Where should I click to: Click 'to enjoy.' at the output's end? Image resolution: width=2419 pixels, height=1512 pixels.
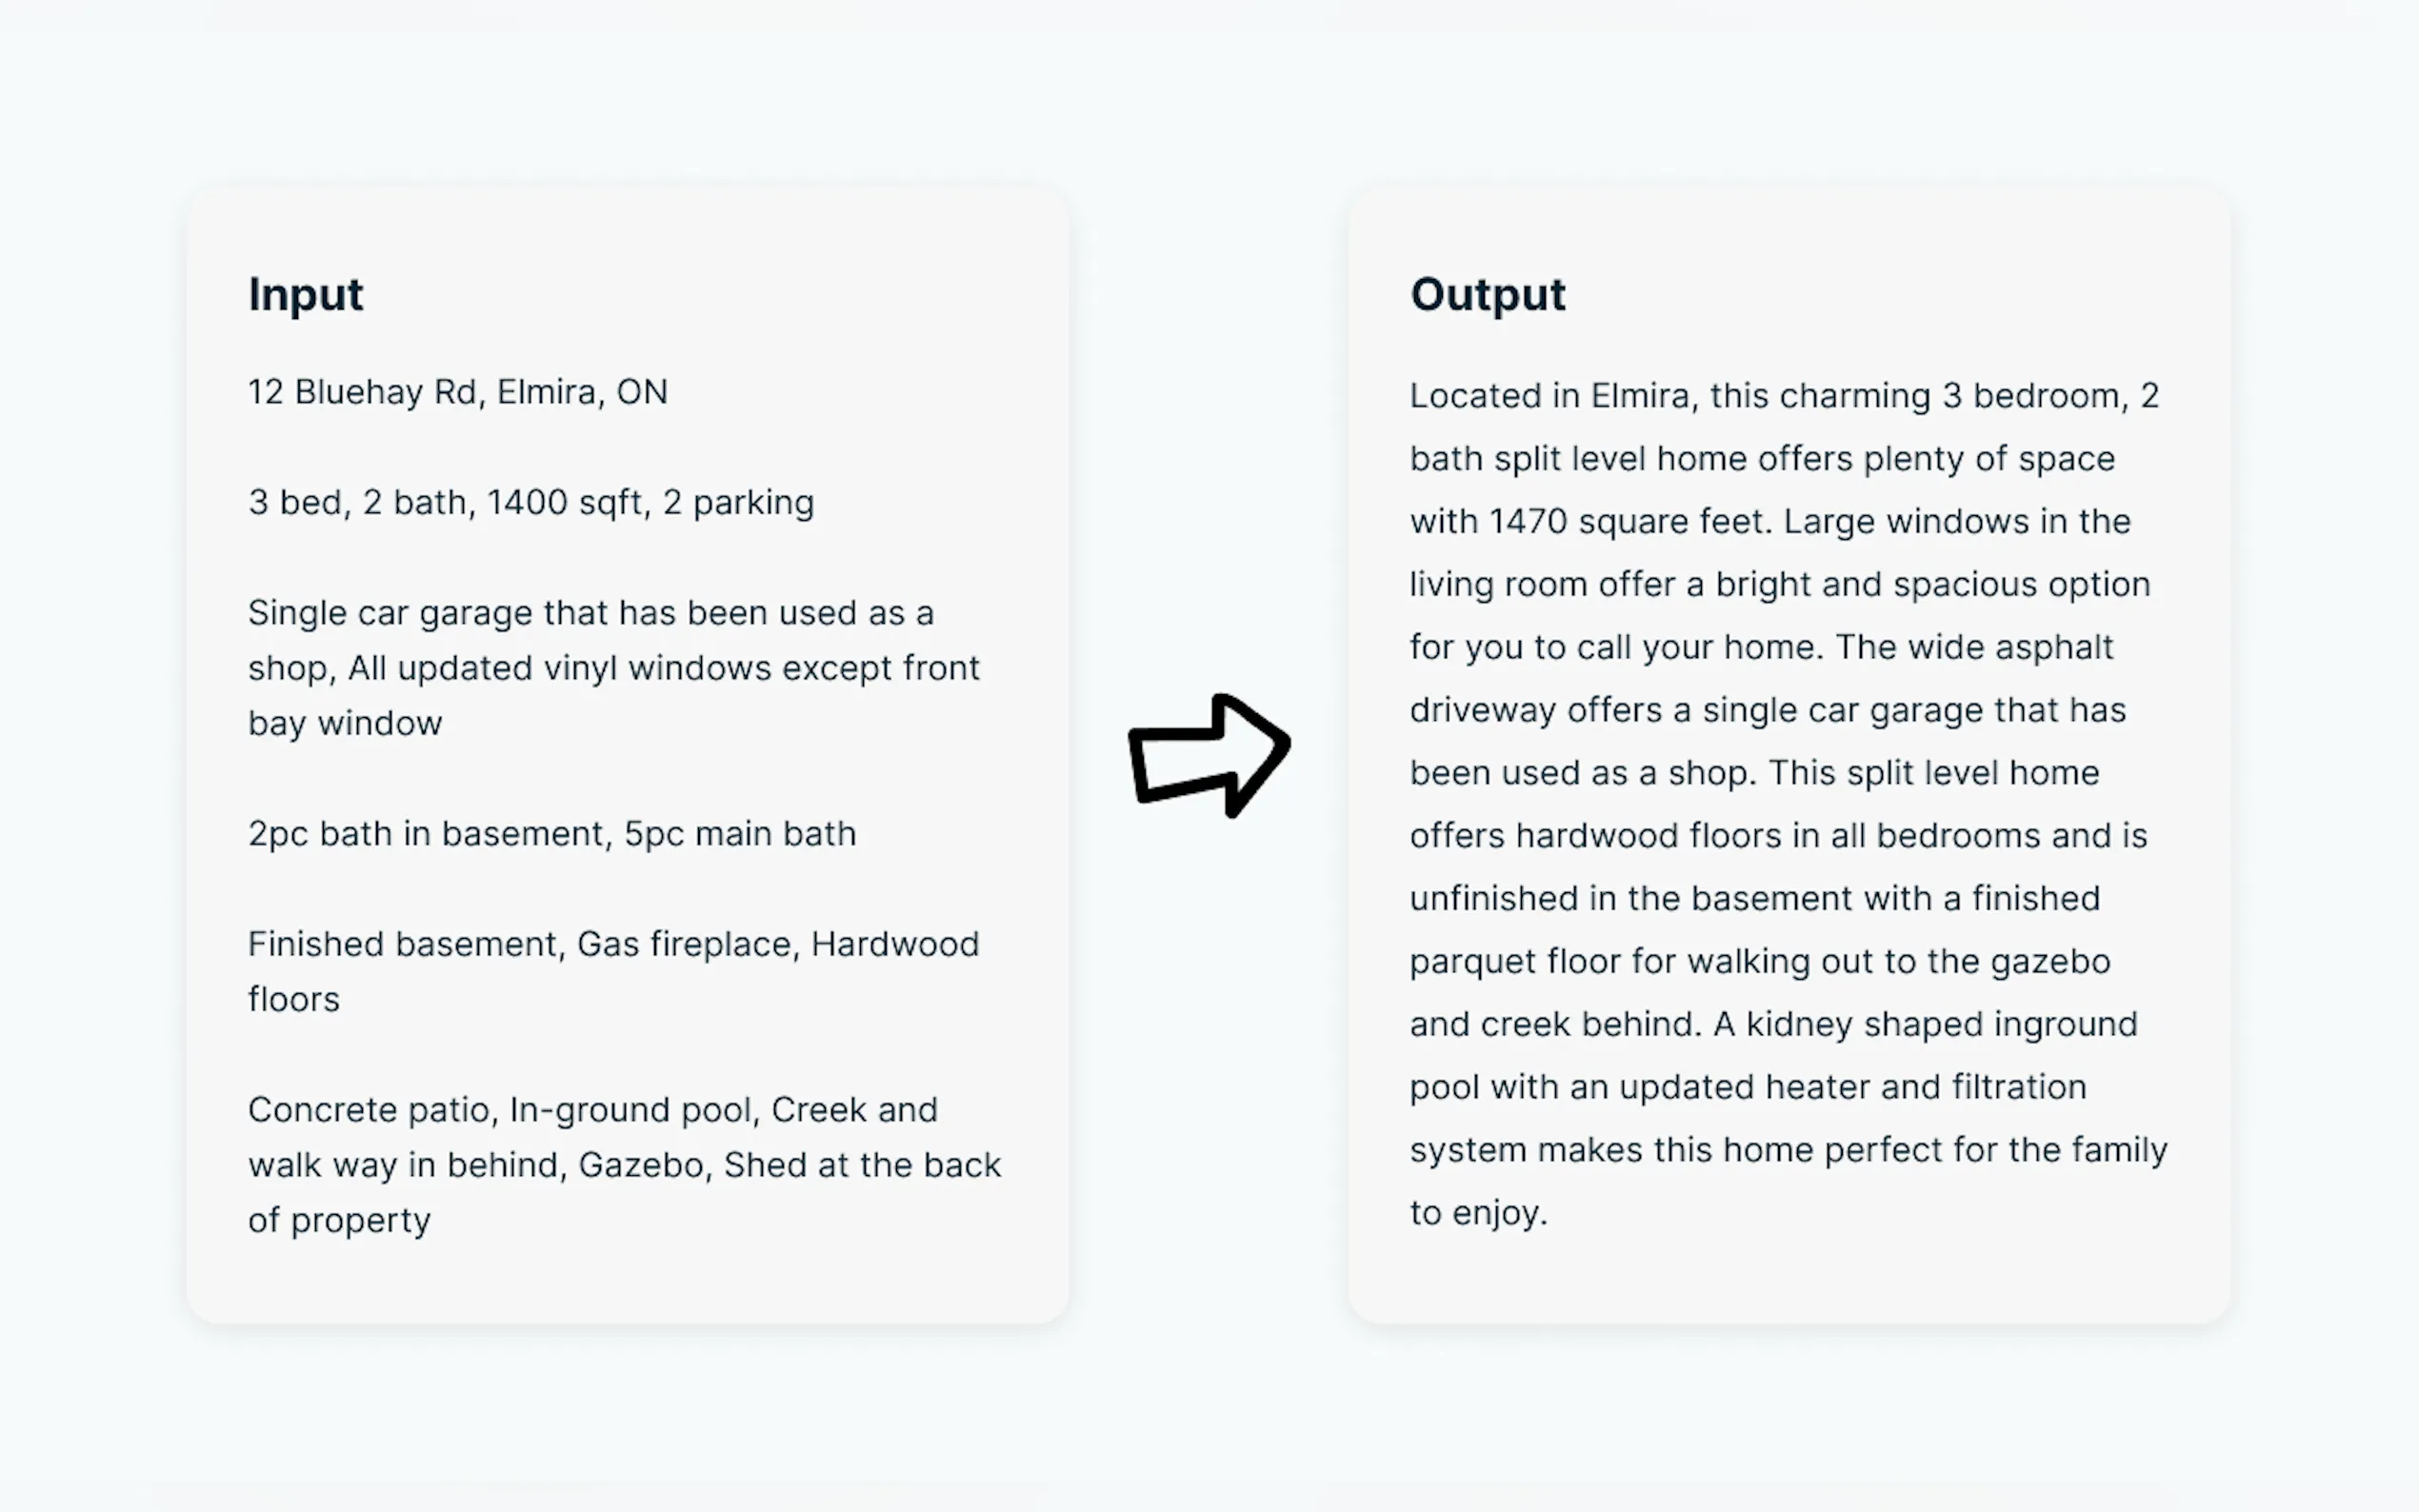[1478, 1213]
